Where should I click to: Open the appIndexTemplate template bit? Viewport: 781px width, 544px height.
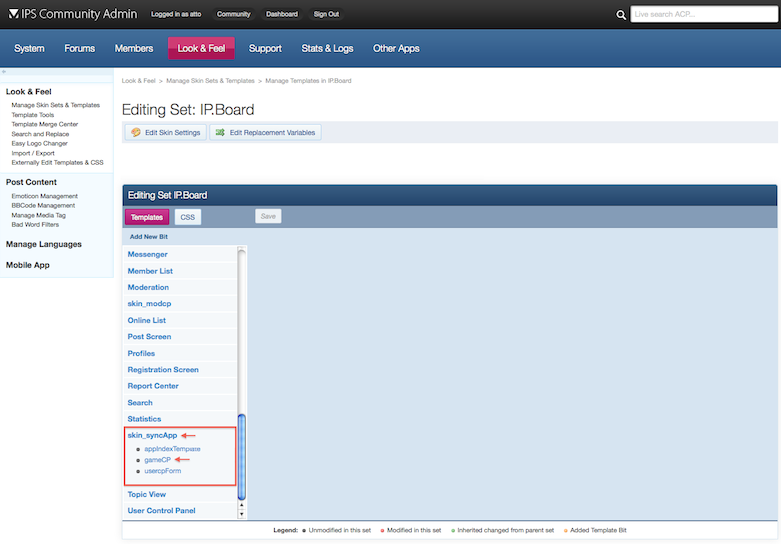pyautogui.click(x=172, y=449)
